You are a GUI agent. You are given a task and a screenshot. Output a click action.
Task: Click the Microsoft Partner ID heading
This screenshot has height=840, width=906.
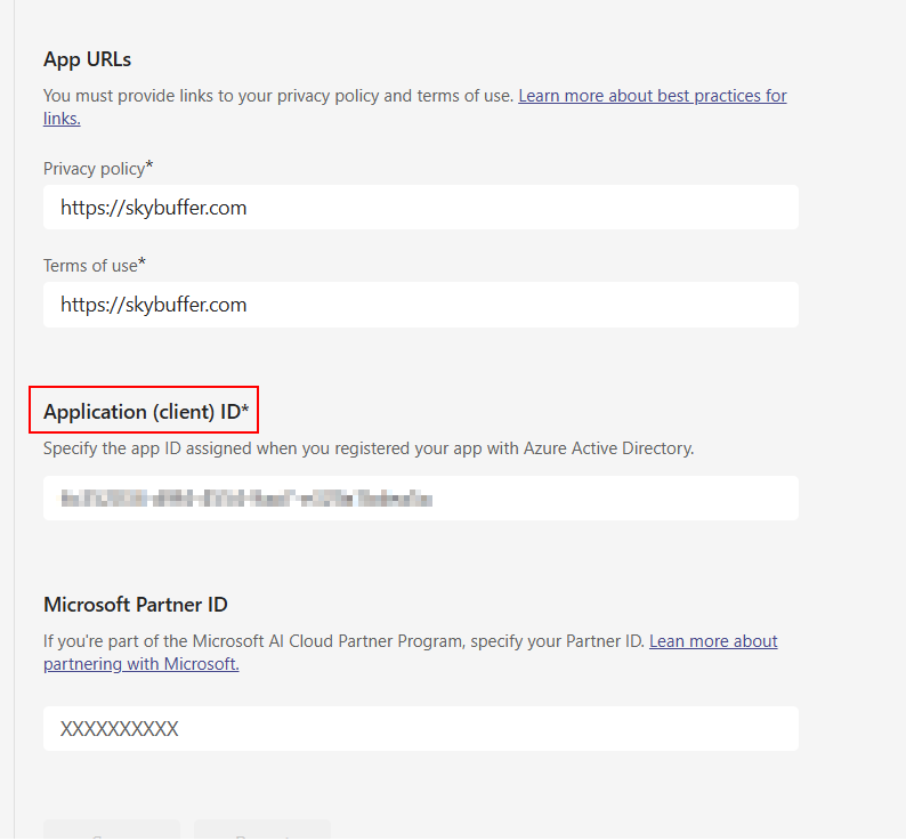(135, 604)
